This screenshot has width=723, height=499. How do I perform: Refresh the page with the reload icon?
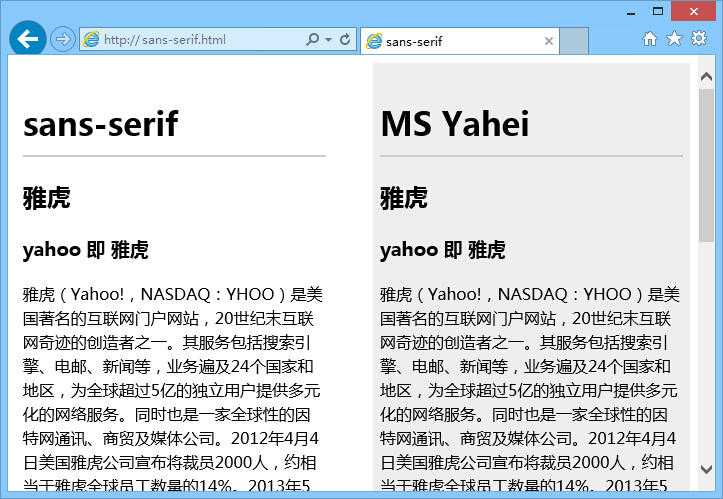(x=345, y=40)
